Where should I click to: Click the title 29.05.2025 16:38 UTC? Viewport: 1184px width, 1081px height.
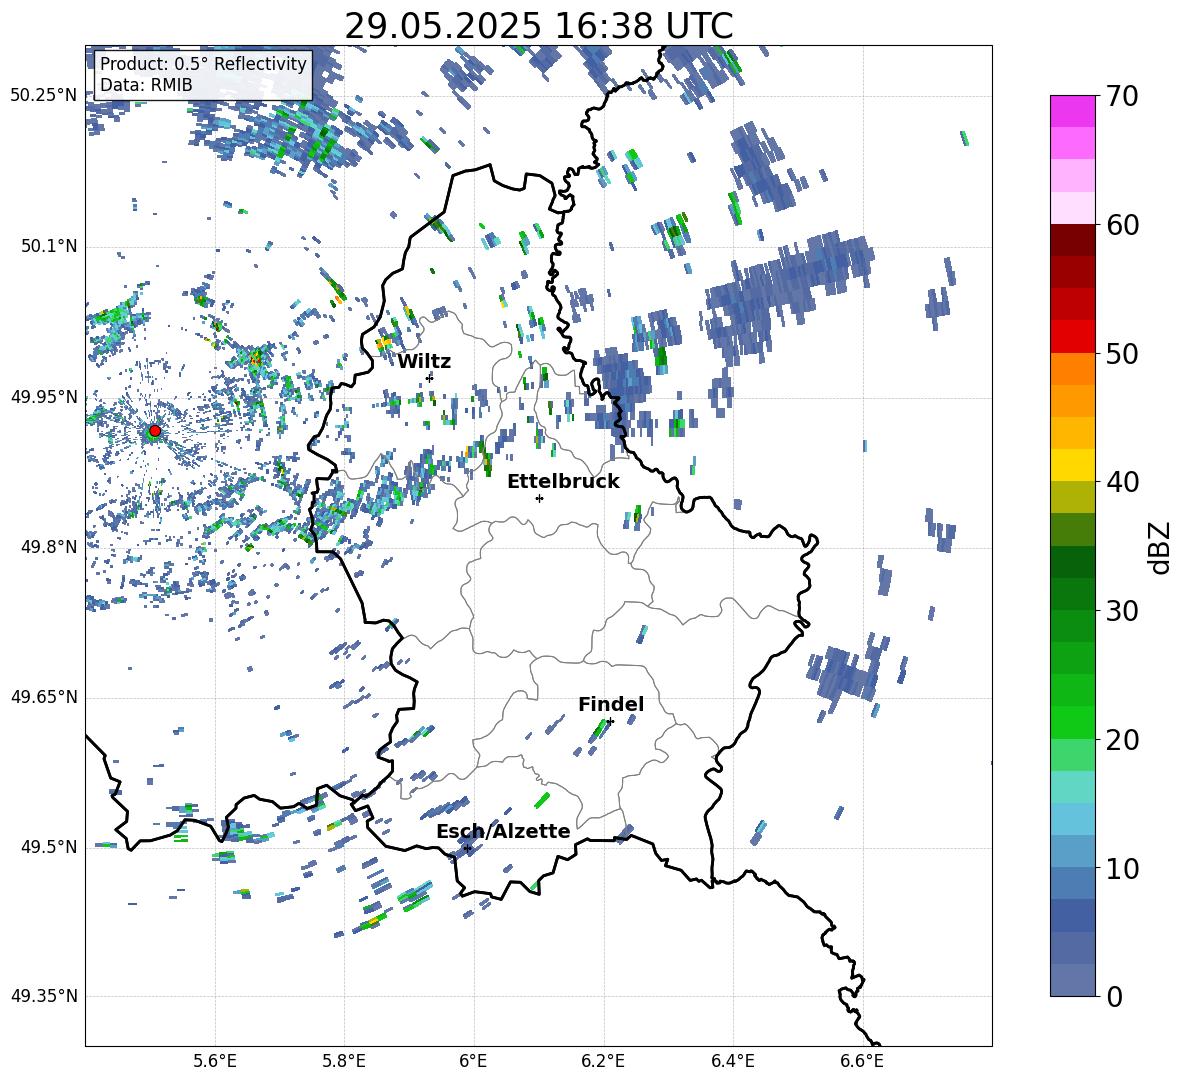pos(539,26)
